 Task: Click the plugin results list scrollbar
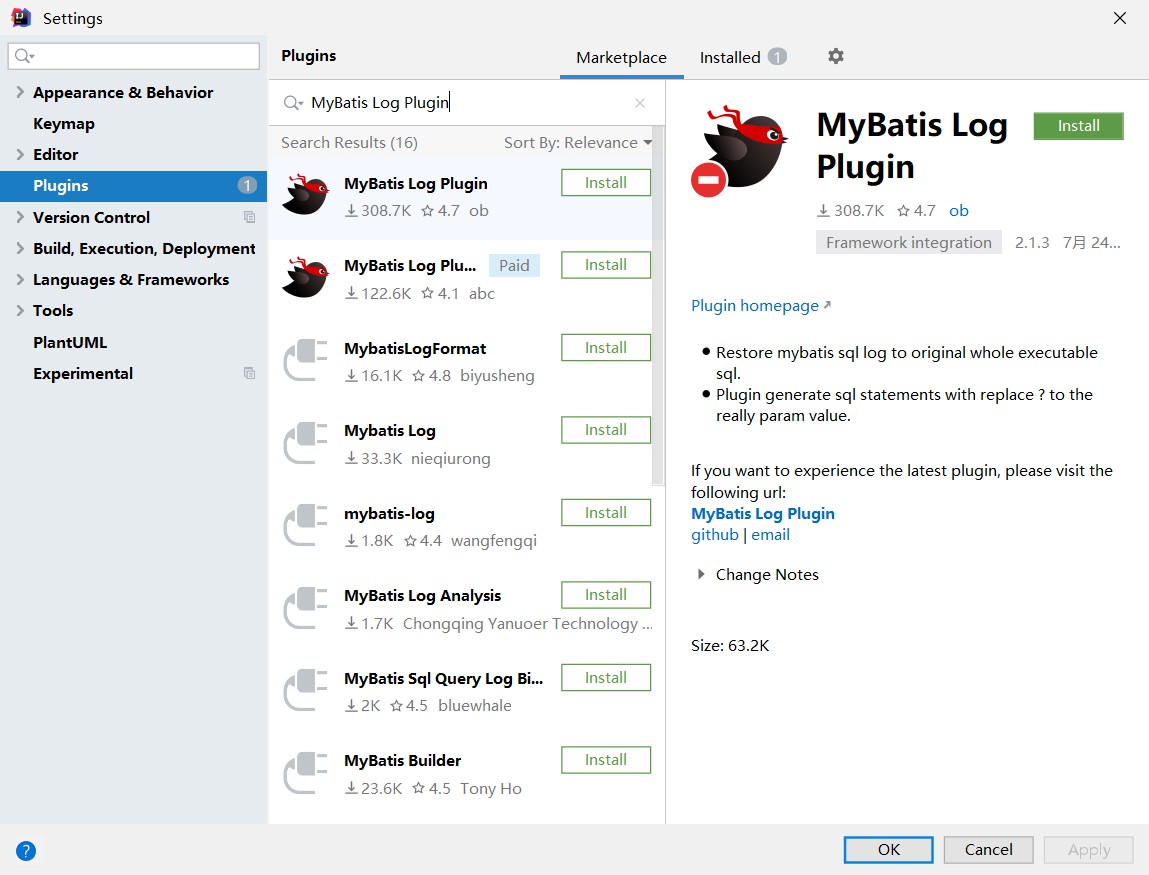click(658, 300)
